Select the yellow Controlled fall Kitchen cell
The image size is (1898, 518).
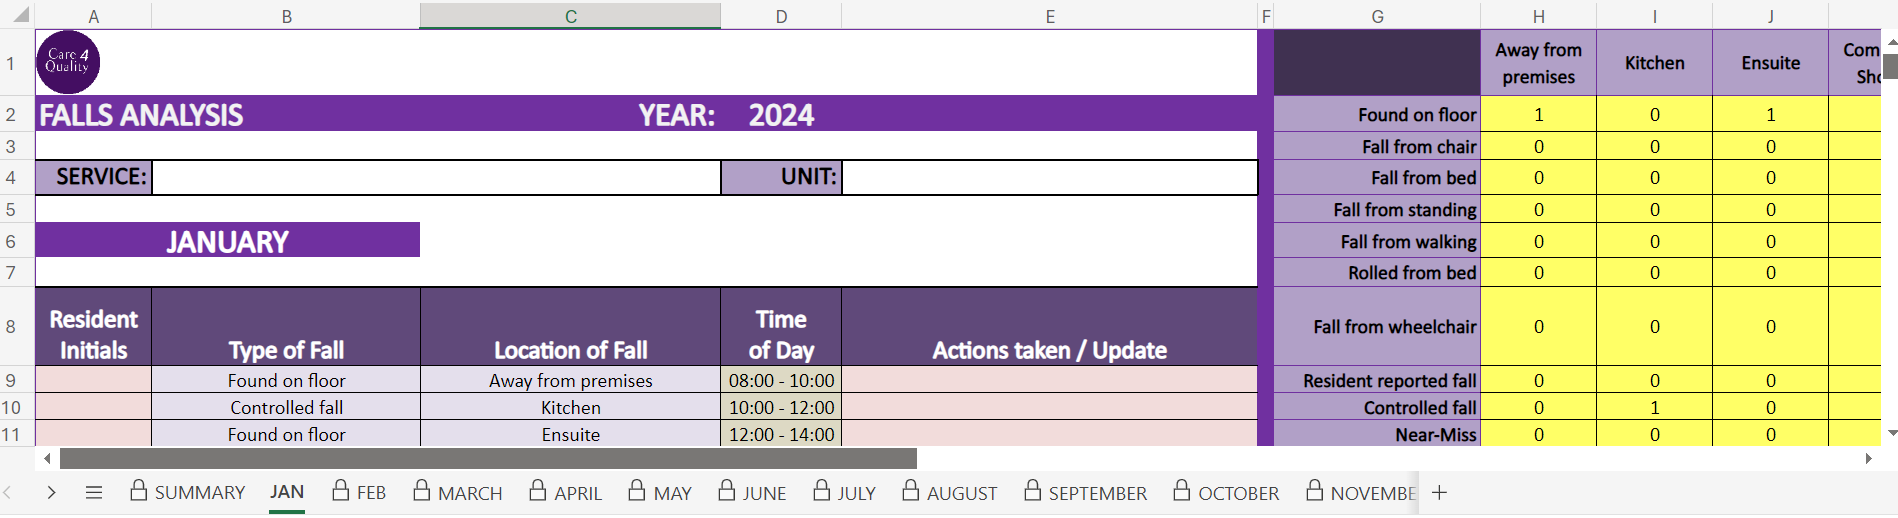(1654, 408)
